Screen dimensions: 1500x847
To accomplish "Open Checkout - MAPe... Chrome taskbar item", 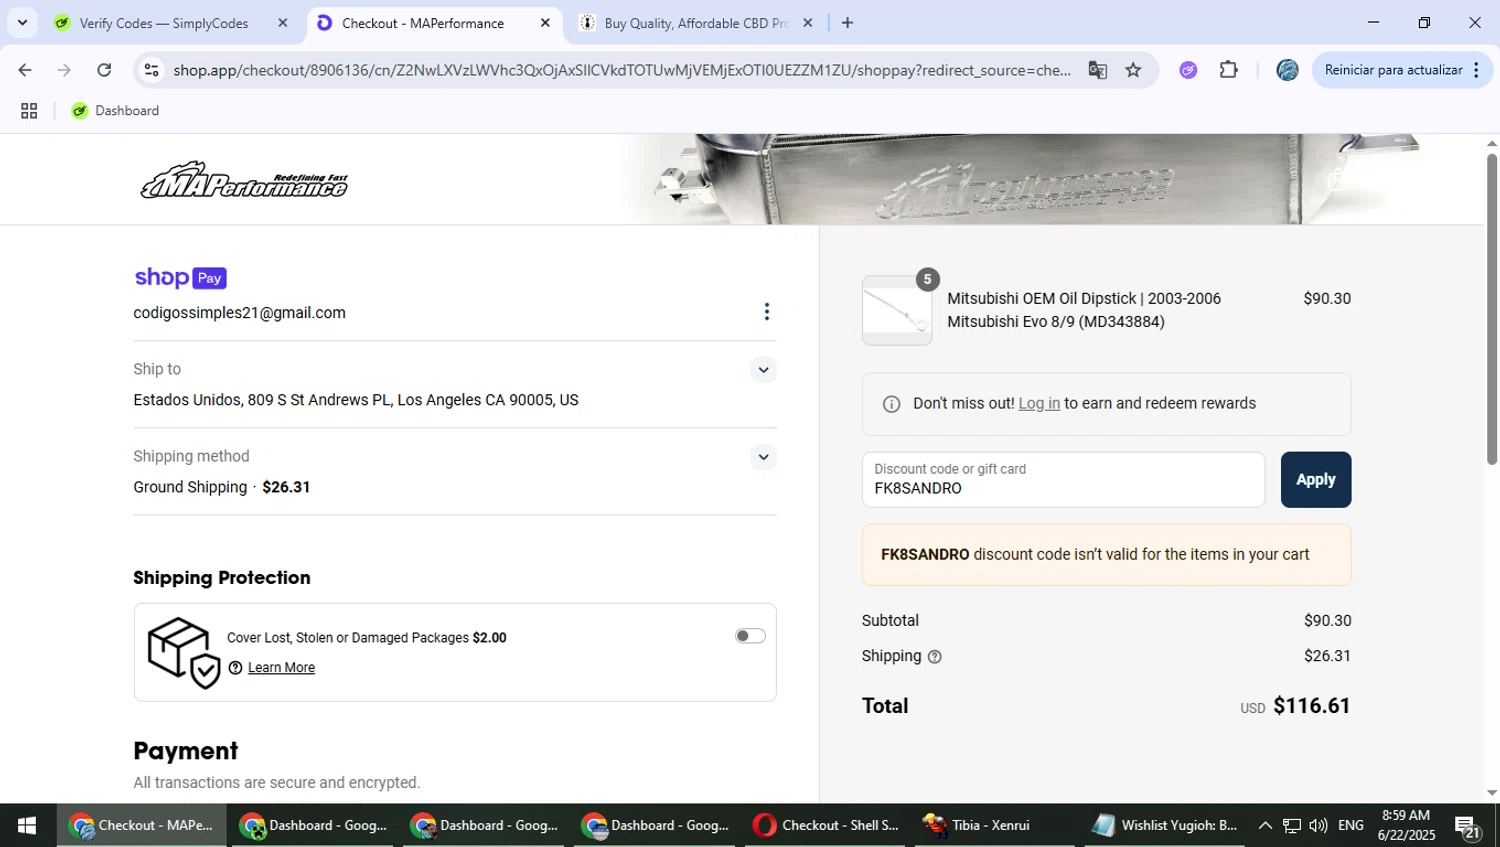I will [x=141, y=825].
